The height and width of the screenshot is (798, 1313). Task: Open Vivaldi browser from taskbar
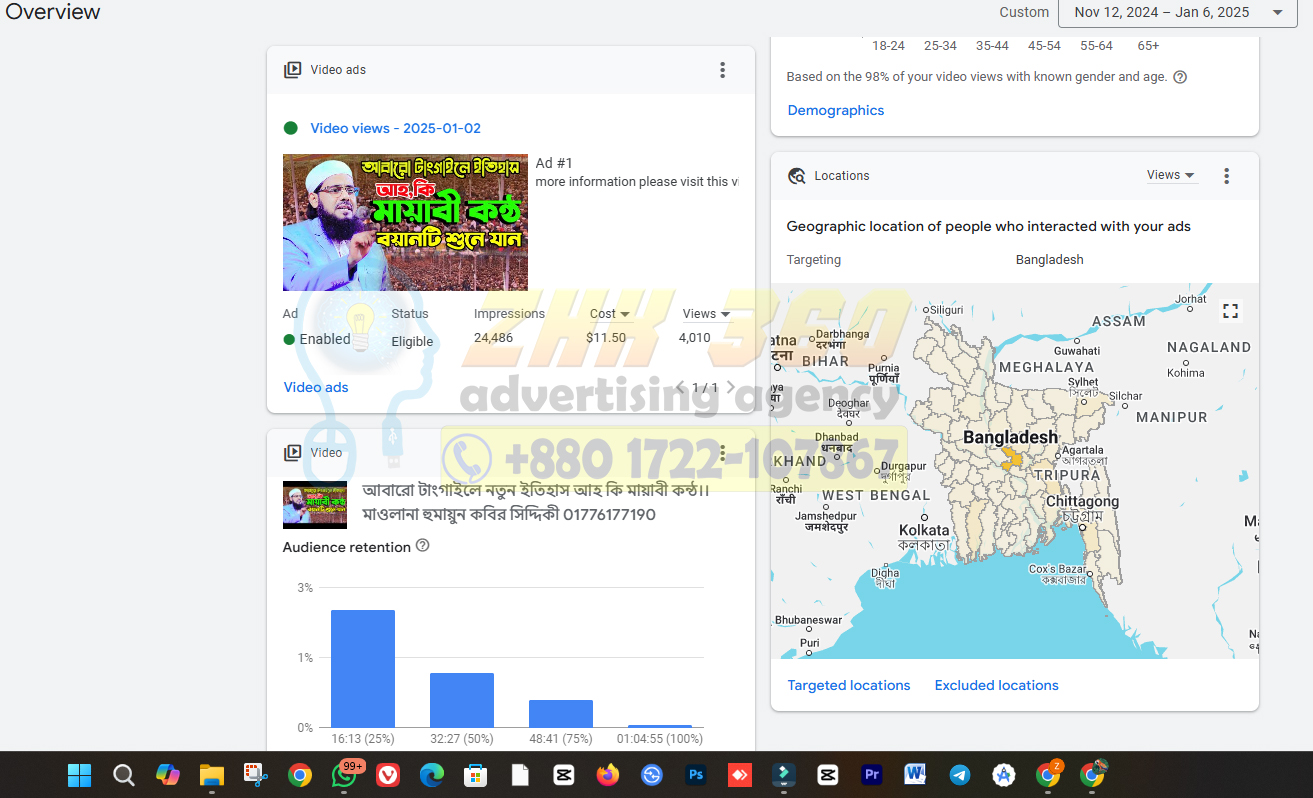387,775
